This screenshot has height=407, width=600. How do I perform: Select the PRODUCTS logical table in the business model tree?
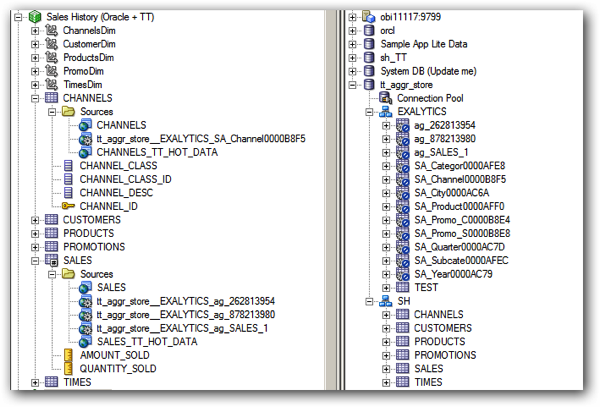click(88, 233)
